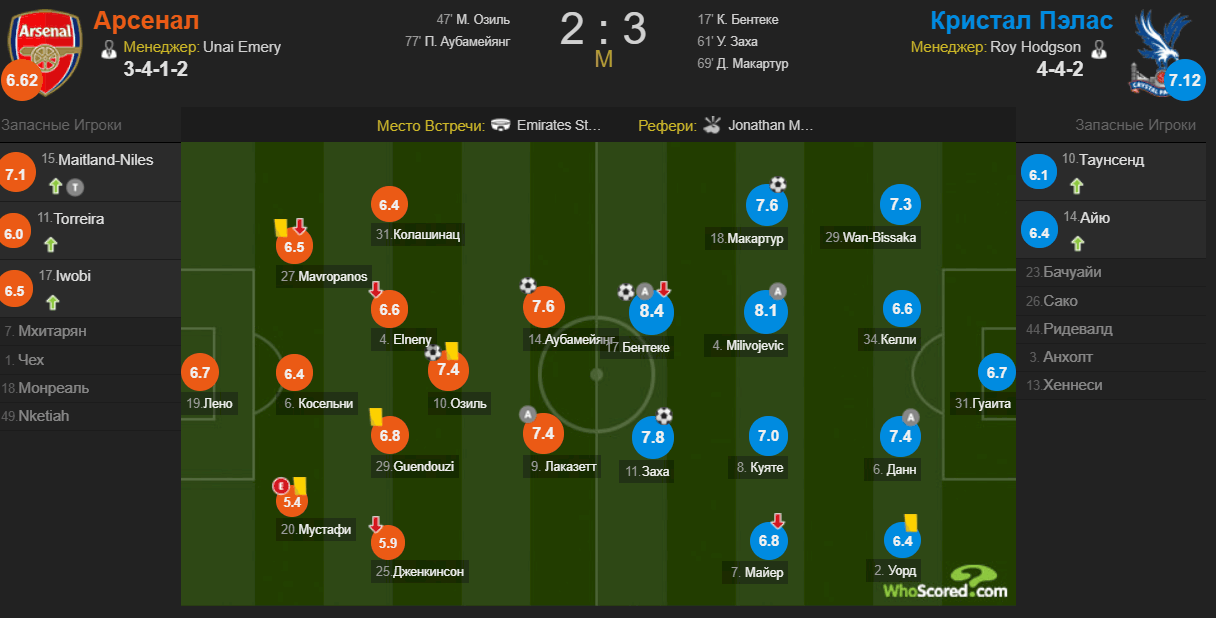
Task: Open substitute Maitland-Niles entry
Action: (x=90, y=173)
